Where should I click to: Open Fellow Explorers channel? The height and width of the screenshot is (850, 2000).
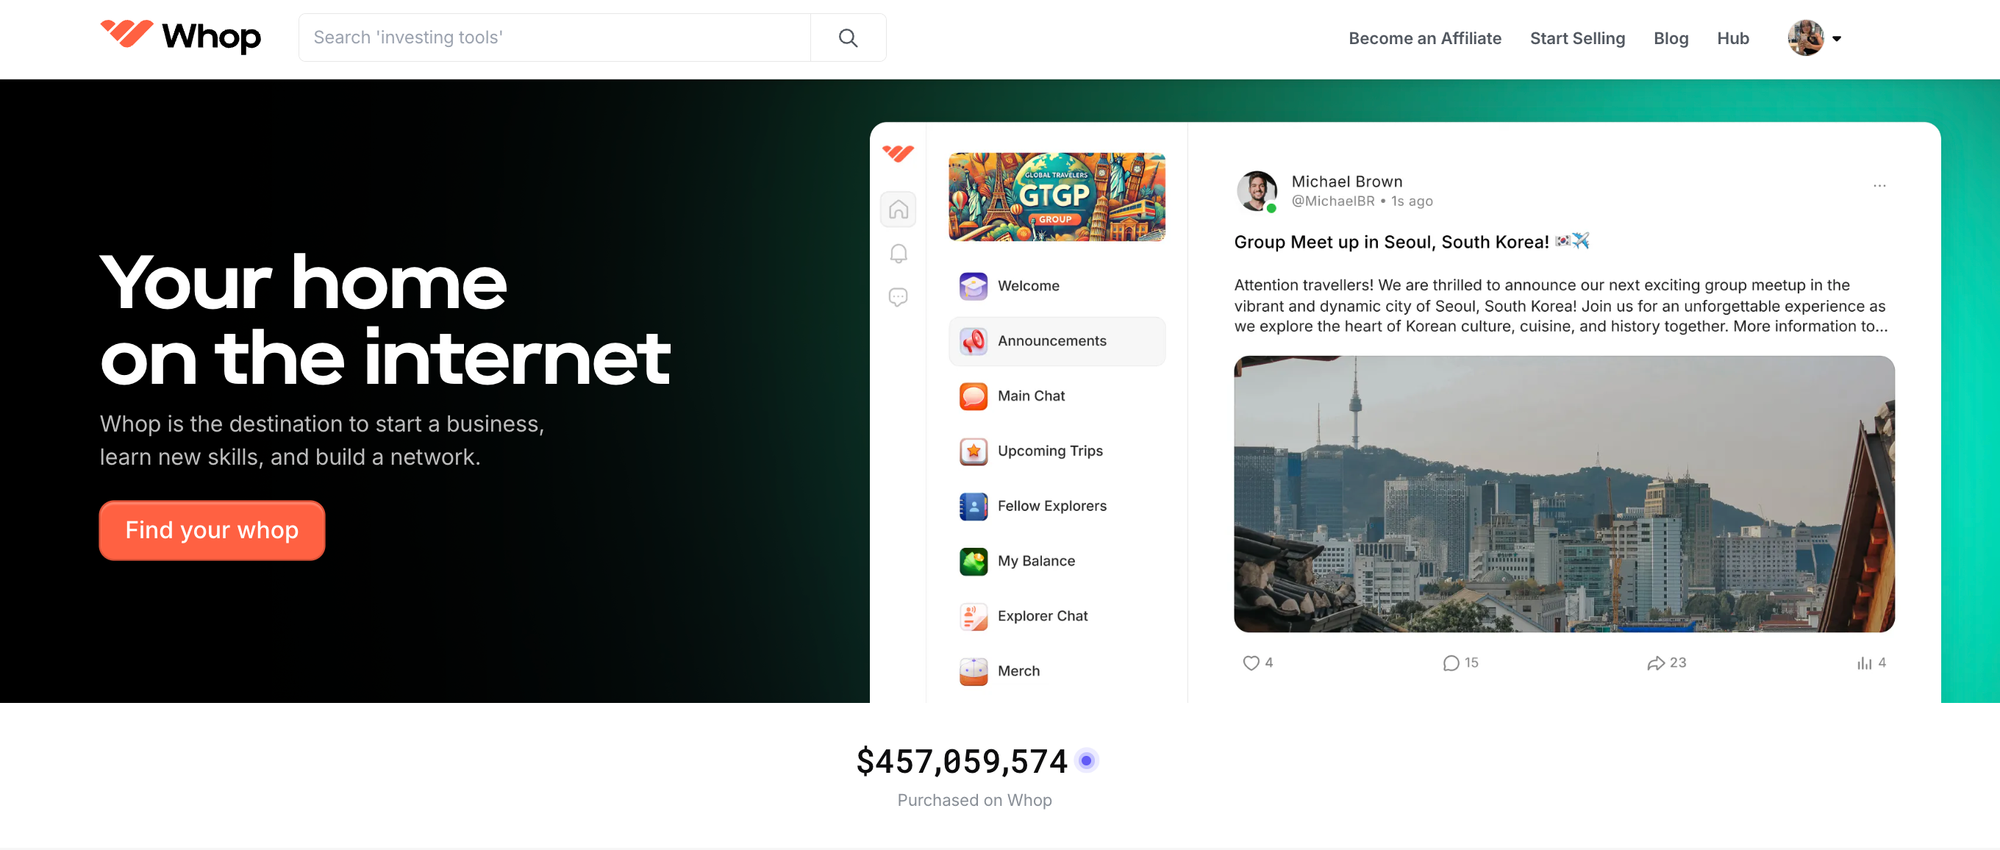pyautogui.click(x=1057, y=506)
